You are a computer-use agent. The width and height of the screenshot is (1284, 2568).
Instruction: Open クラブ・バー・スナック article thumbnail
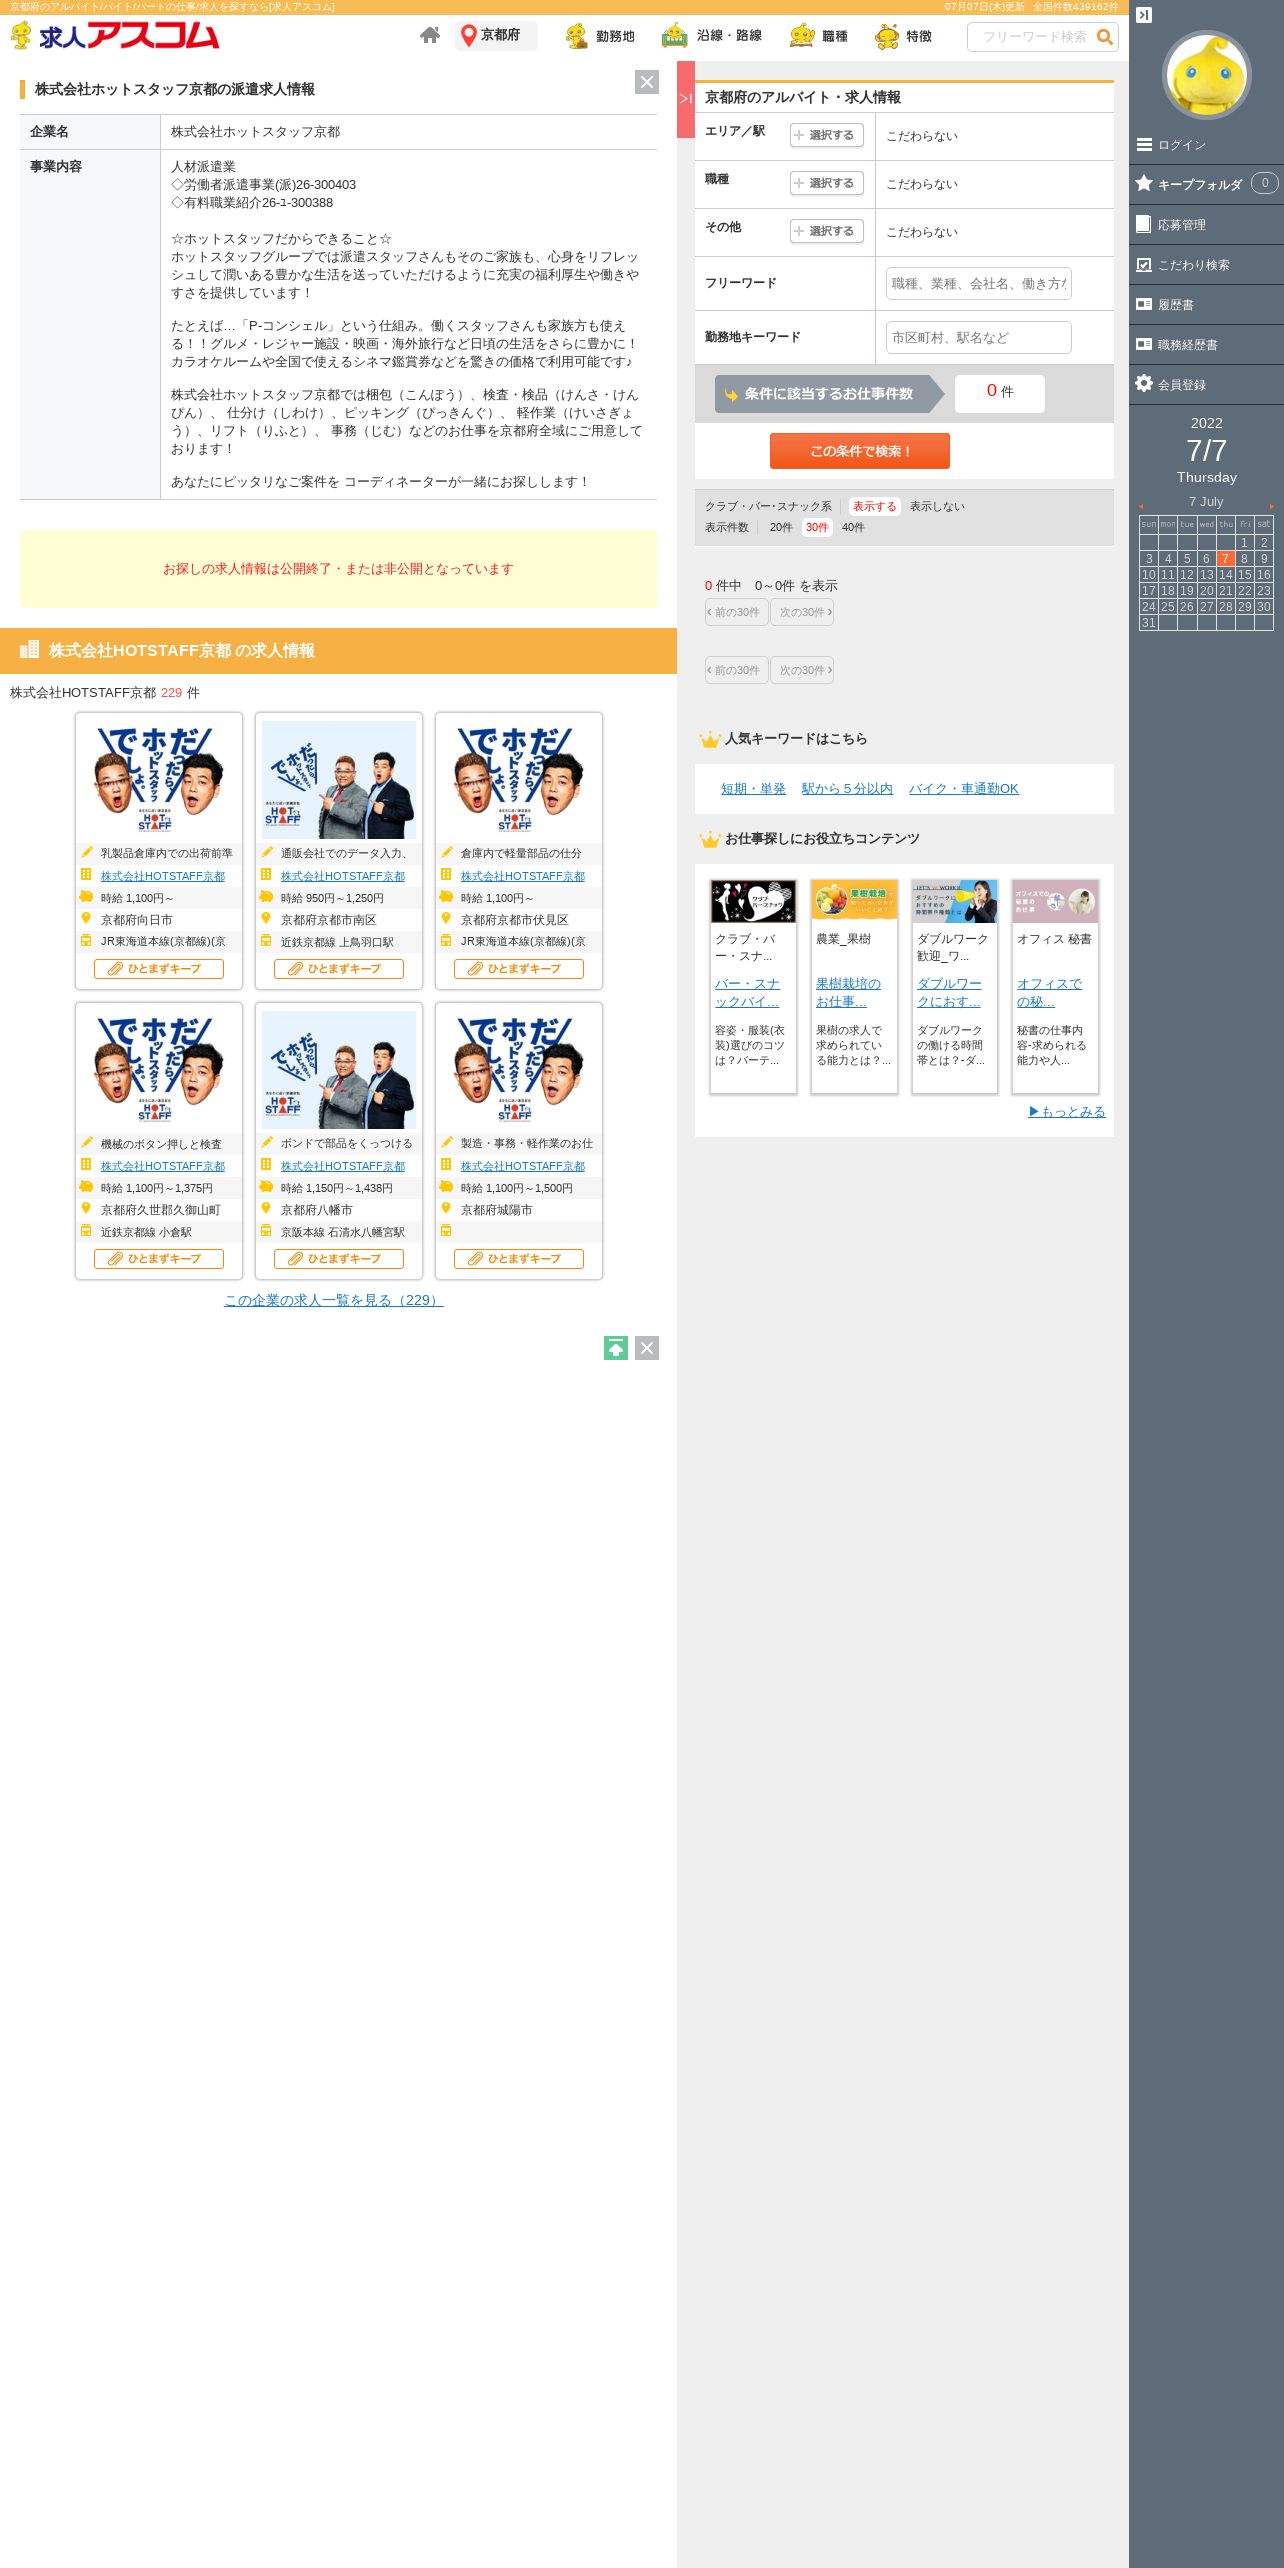click(753, 902)
